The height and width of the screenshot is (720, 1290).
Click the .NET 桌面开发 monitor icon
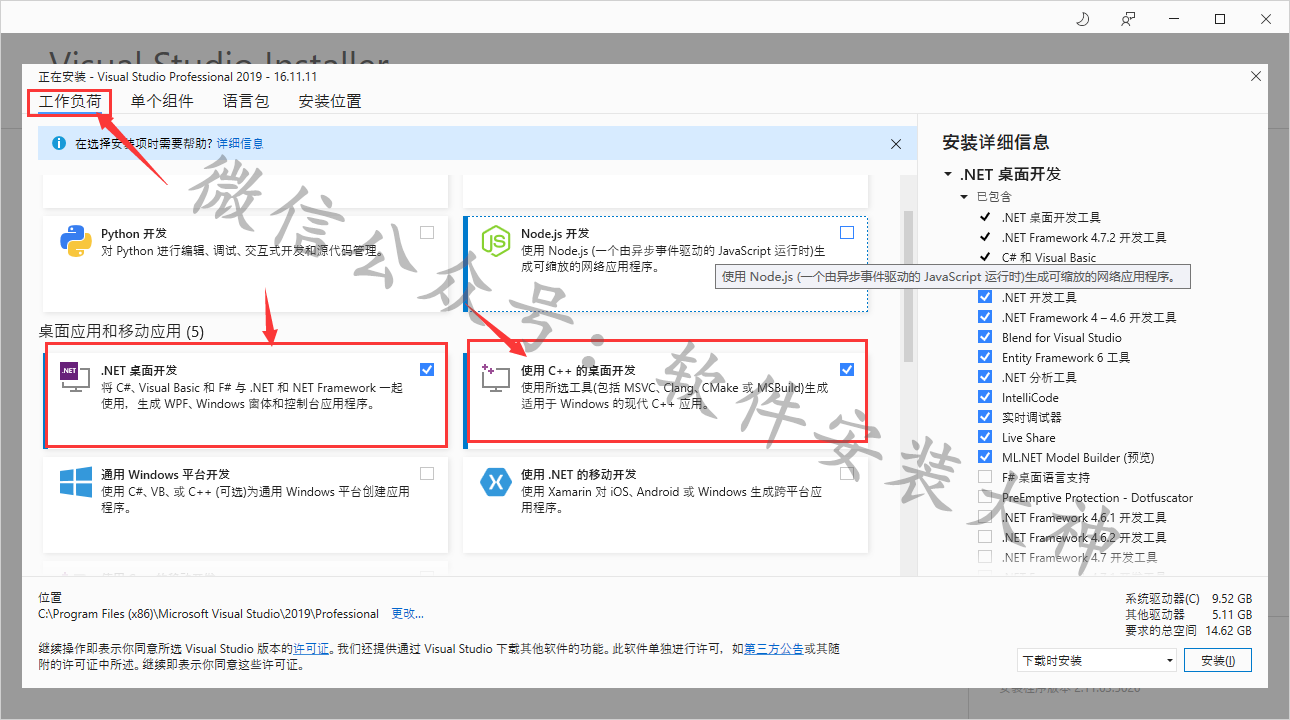click(76, 378)
